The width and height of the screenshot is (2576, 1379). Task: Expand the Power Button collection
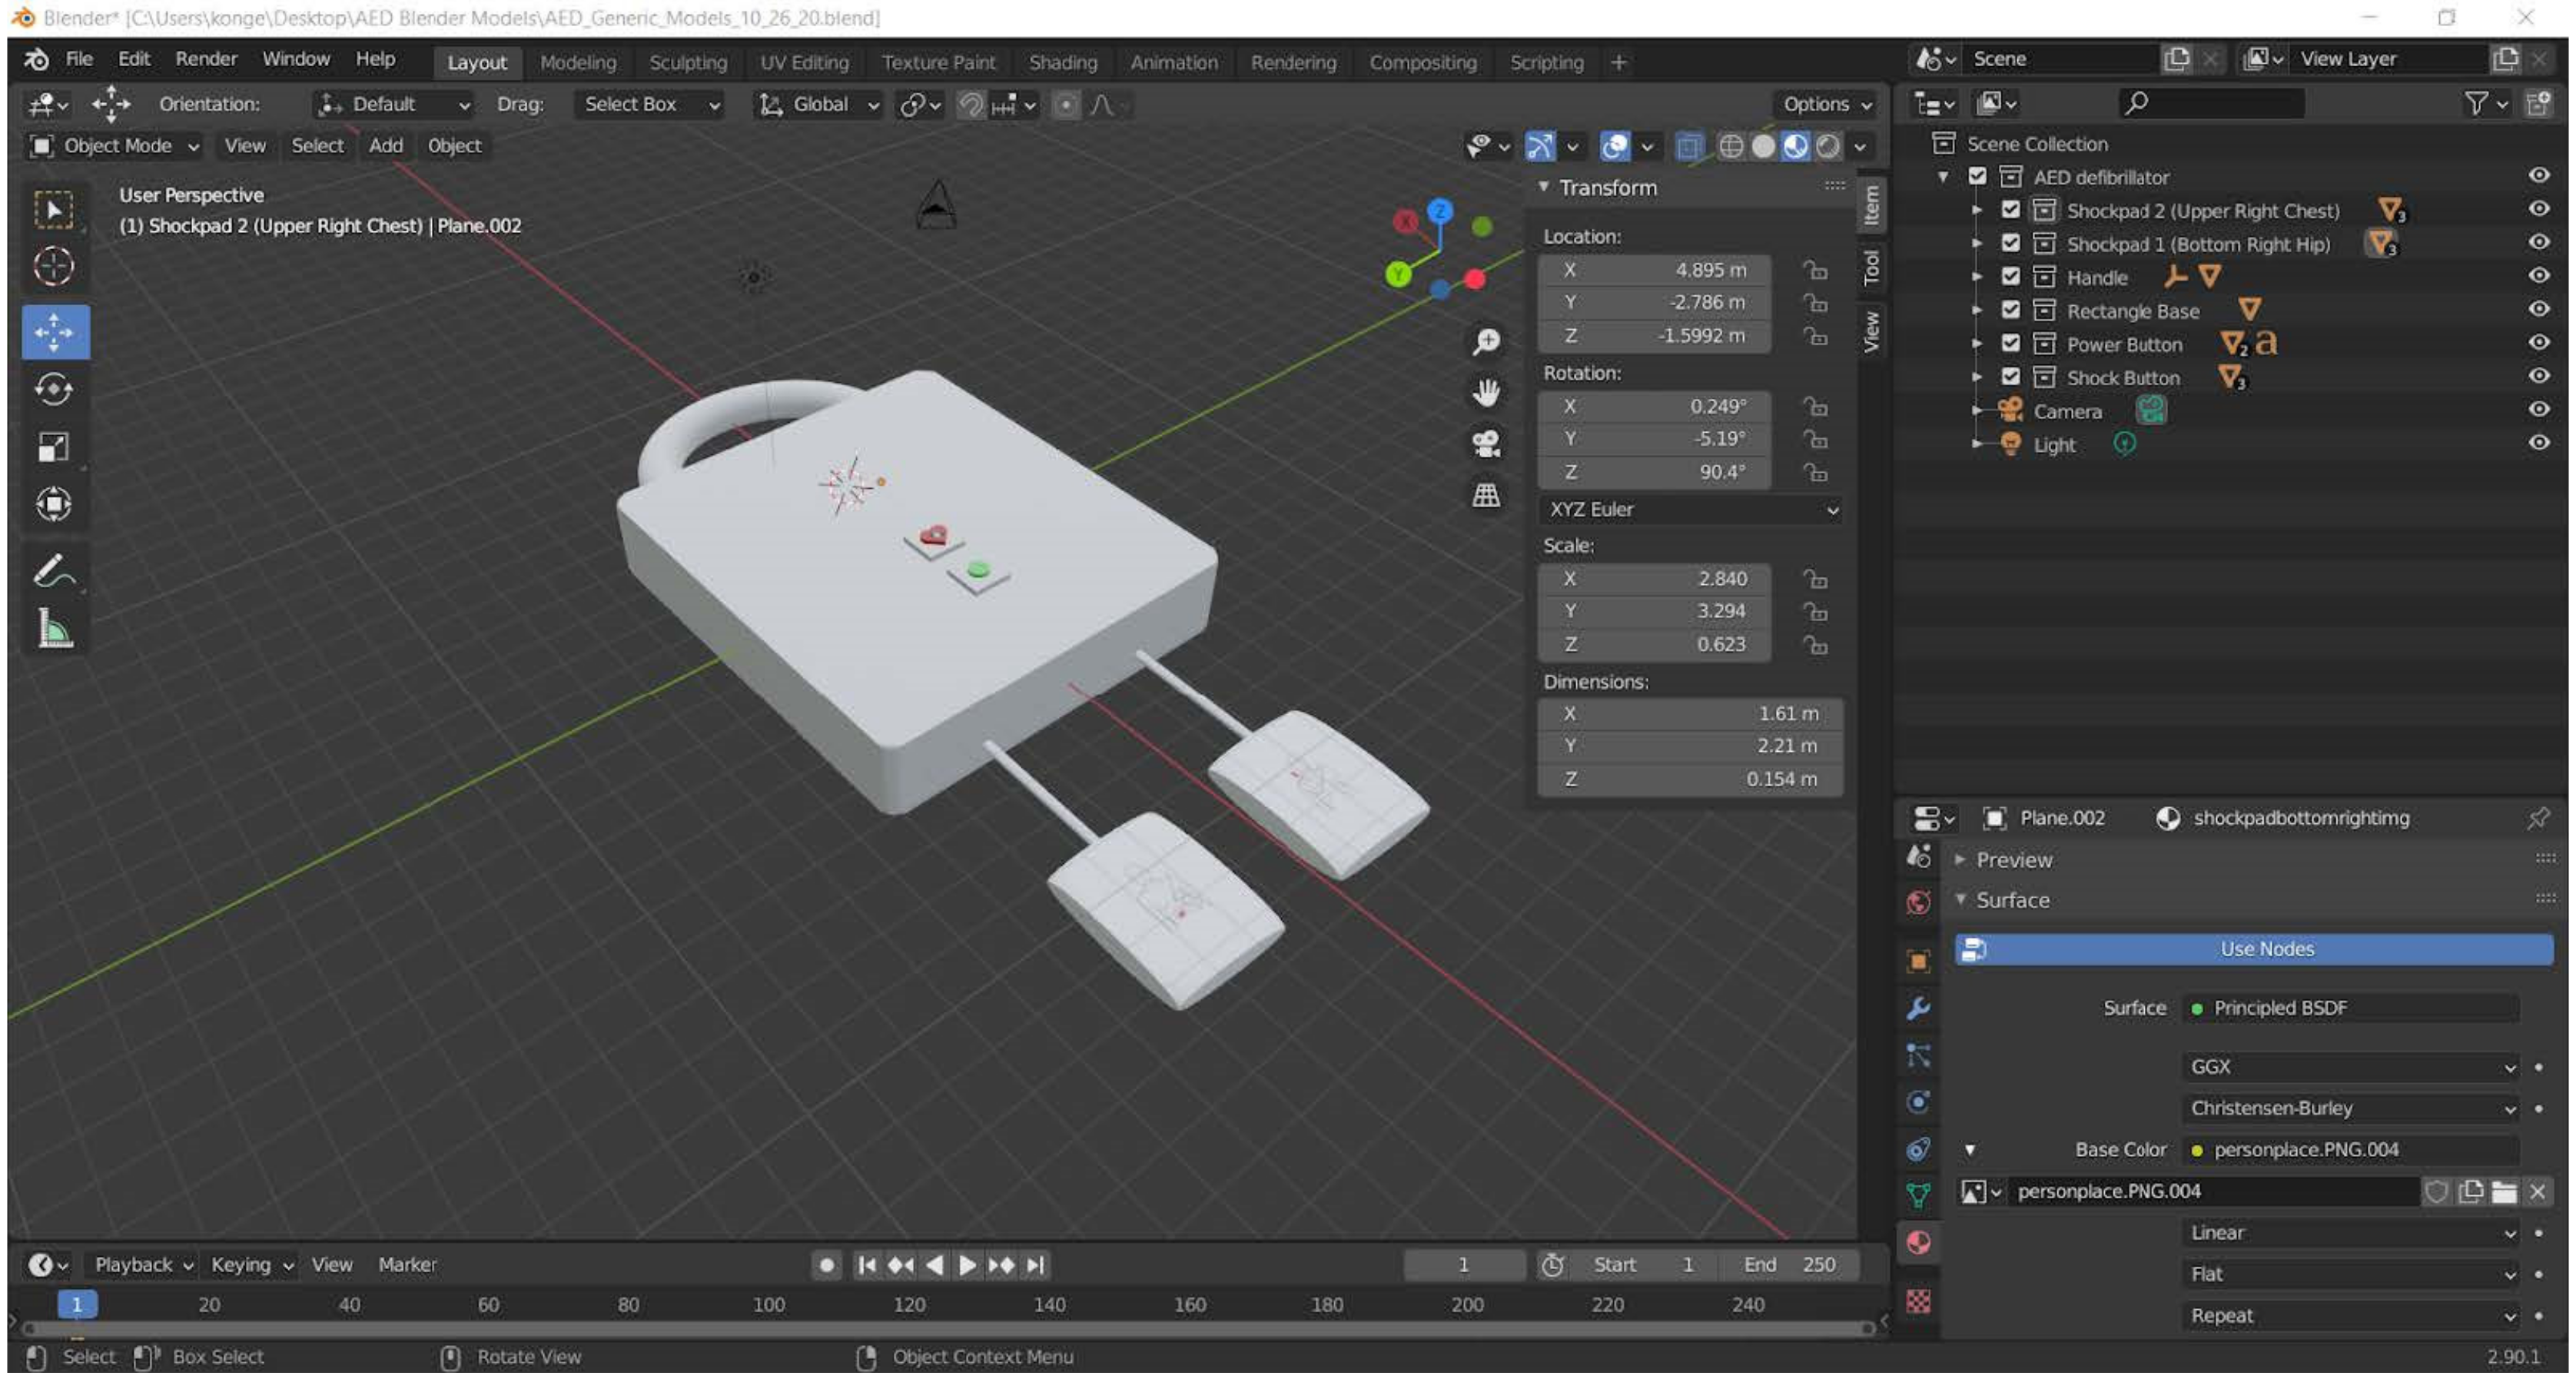tap(1976, 344)
